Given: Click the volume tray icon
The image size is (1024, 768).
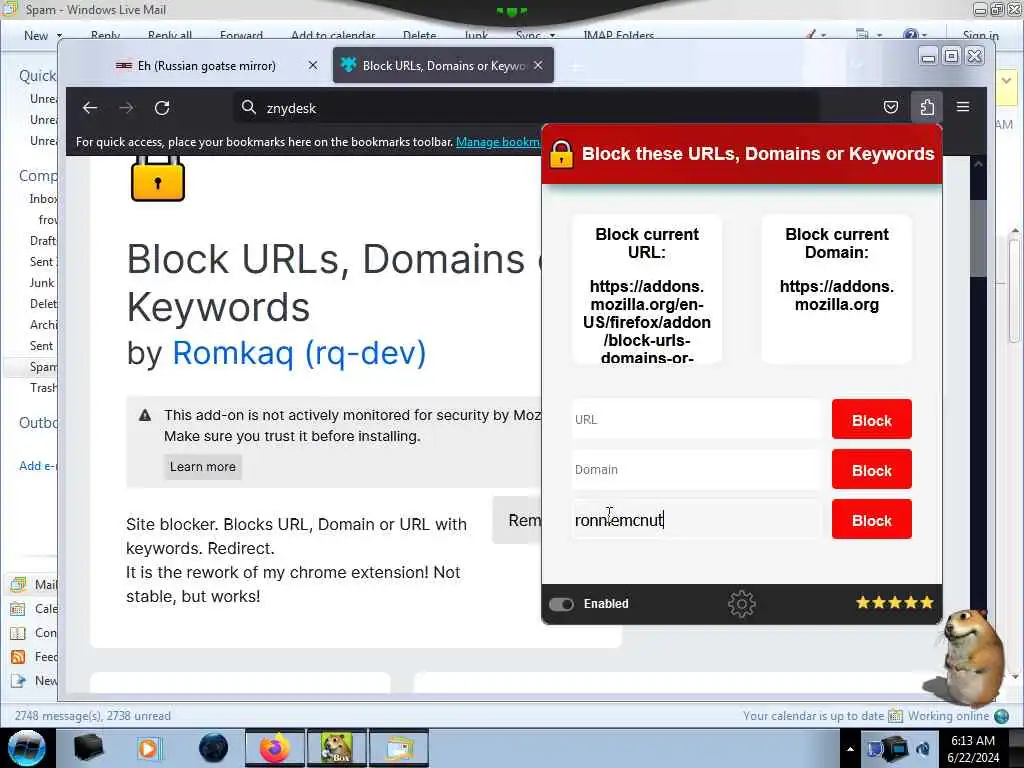Looking at the screenshot, I should point(923,749).
